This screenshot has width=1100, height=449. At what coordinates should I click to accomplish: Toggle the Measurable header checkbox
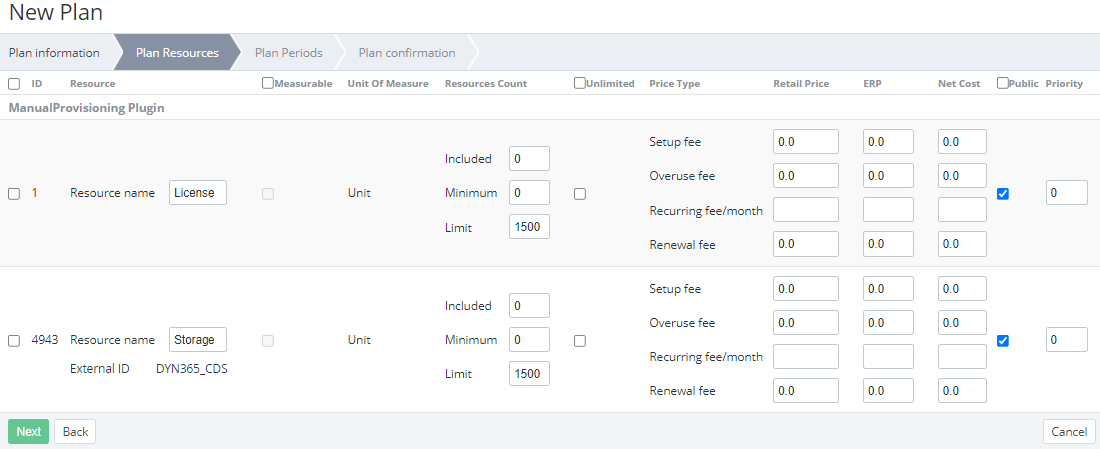(x=267, y=84)
